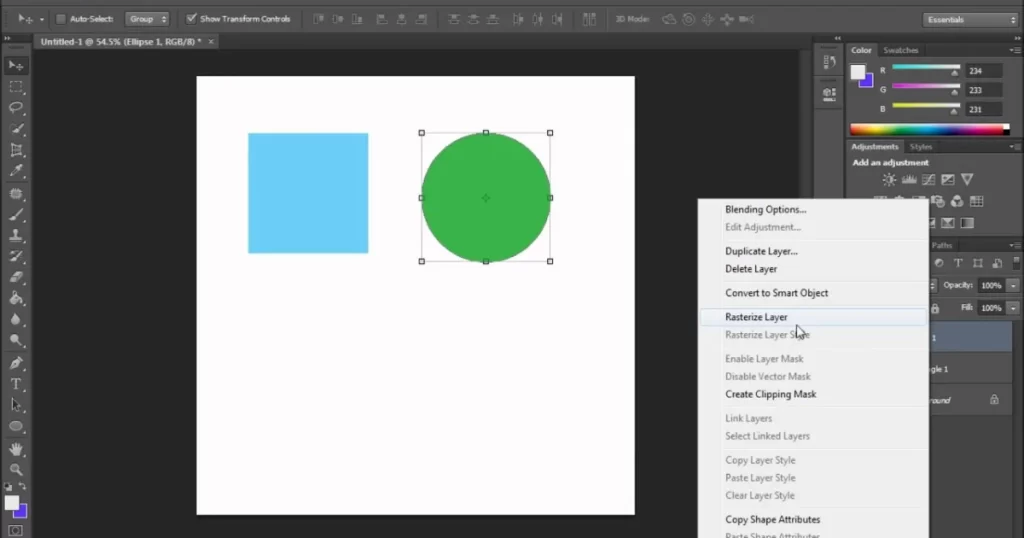This screenshot has width=1024, height=538.
Task: Select the Quick Selection tool
Action: 16,129
